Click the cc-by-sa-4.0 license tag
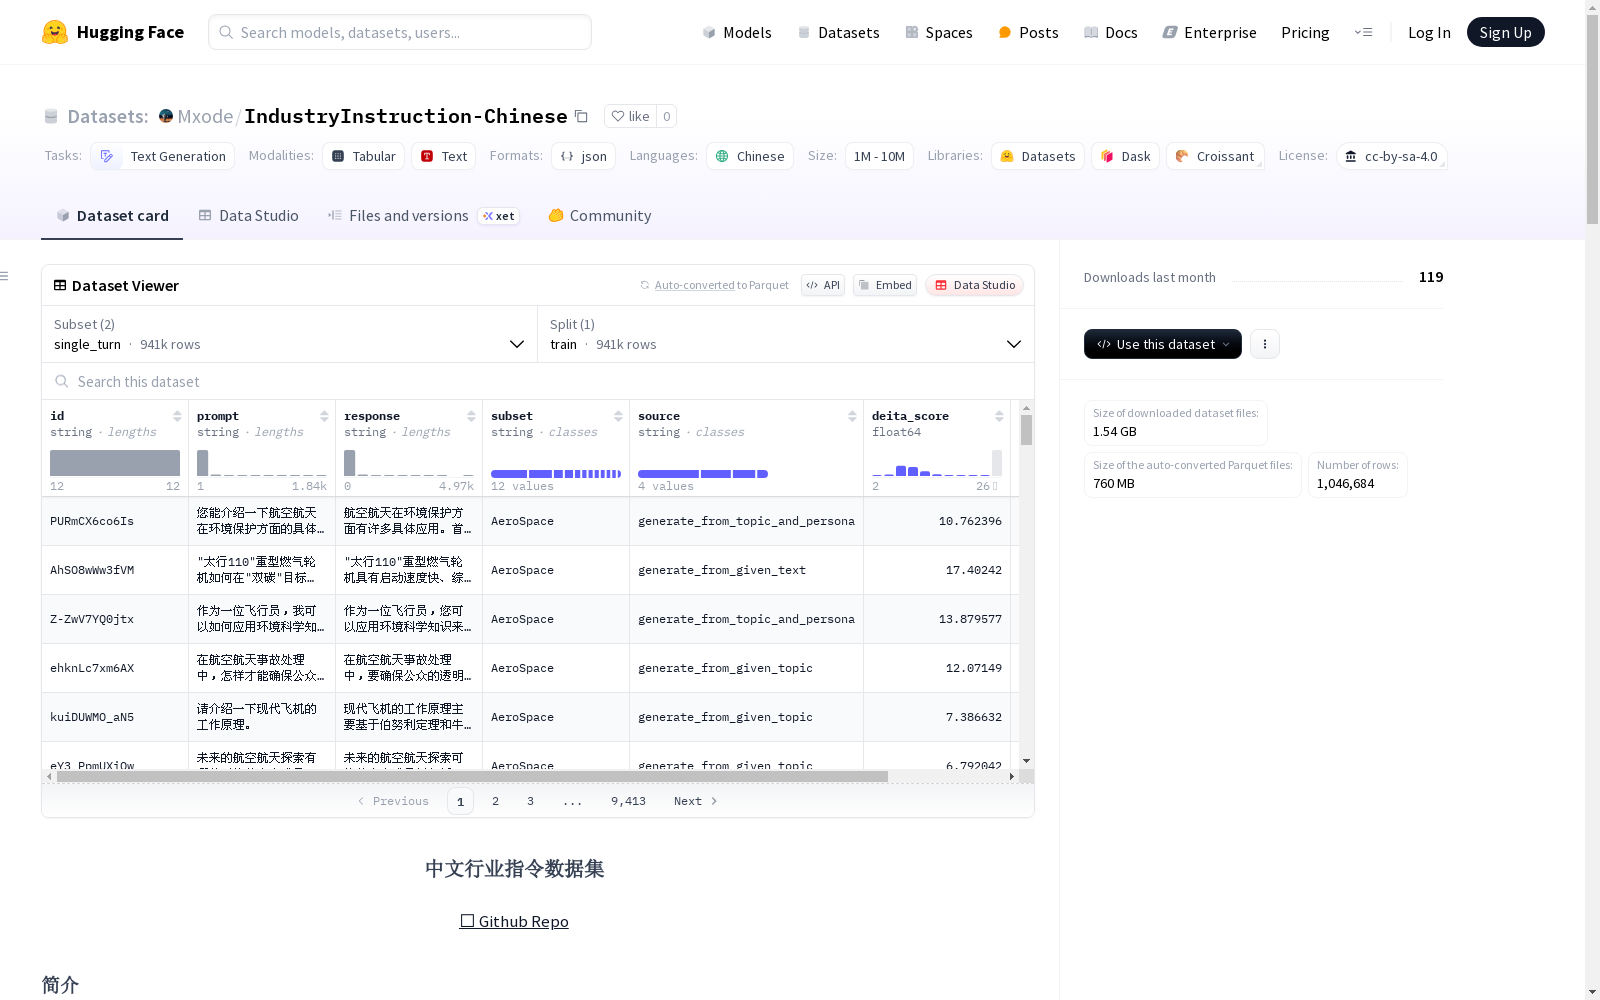 click(1391, 156)
